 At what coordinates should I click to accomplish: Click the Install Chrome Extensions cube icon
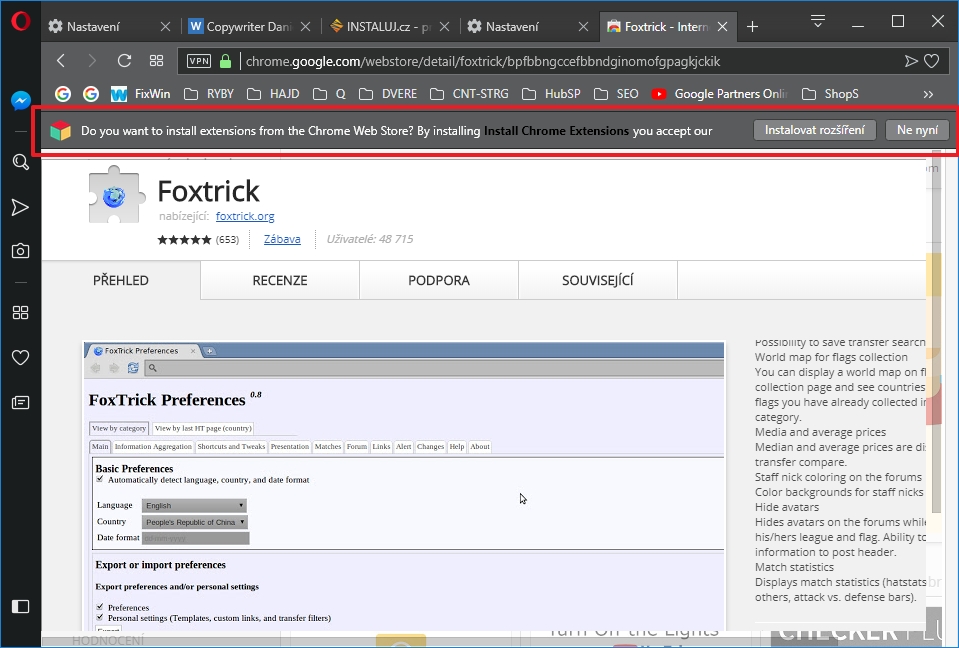pos(61,130)
